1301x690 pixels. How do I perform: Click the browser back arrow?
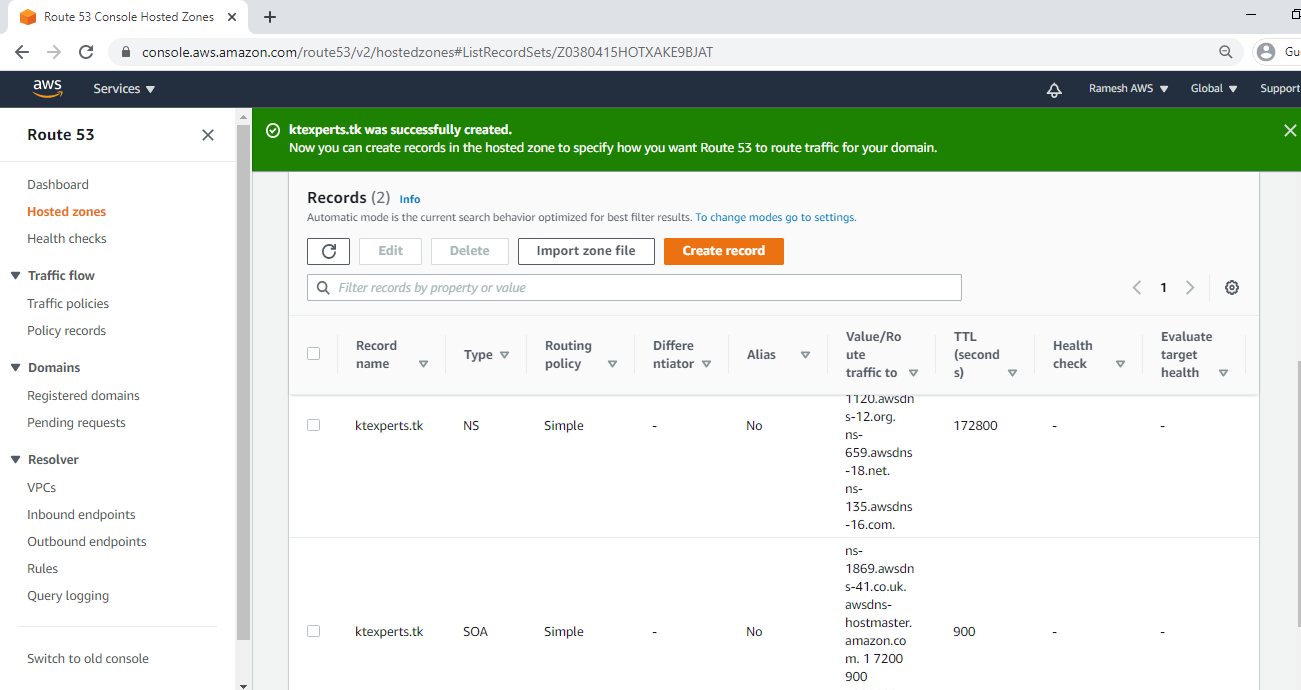tap(22, 52)
